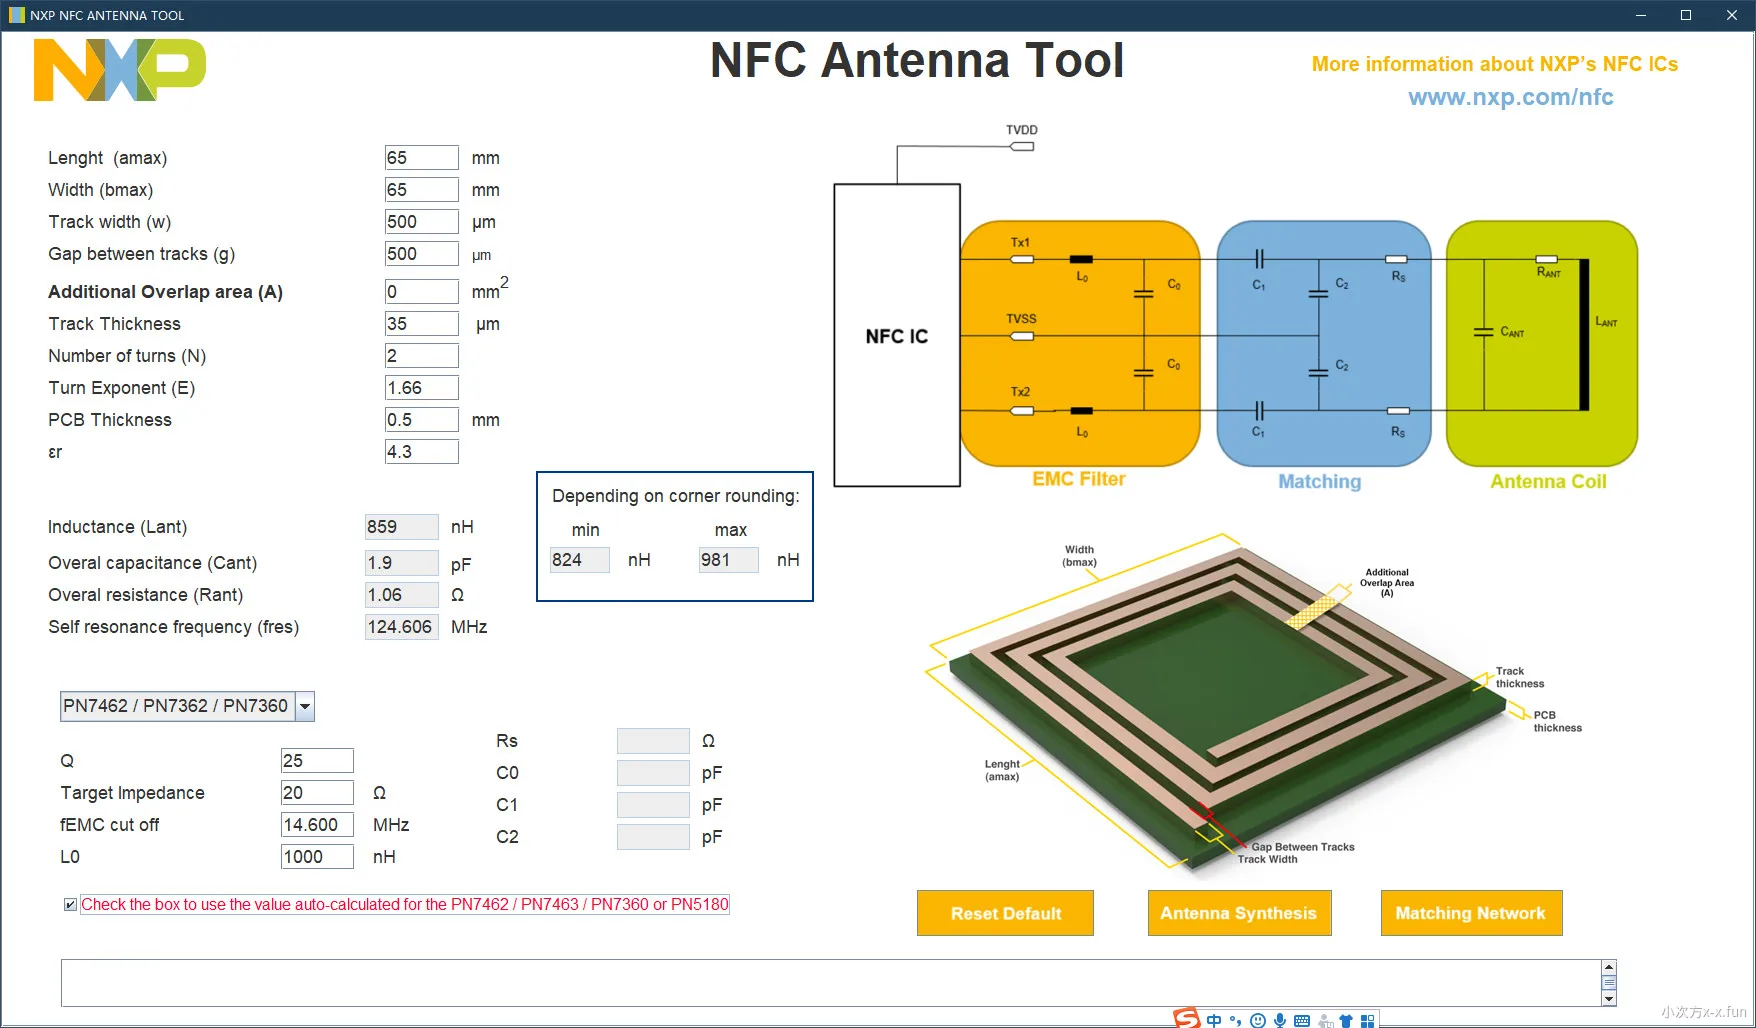The height and width of the screenshot is (1028, 1756).
Task: Open the IME toolbox grid icon
Action: pos(1367,1020)
